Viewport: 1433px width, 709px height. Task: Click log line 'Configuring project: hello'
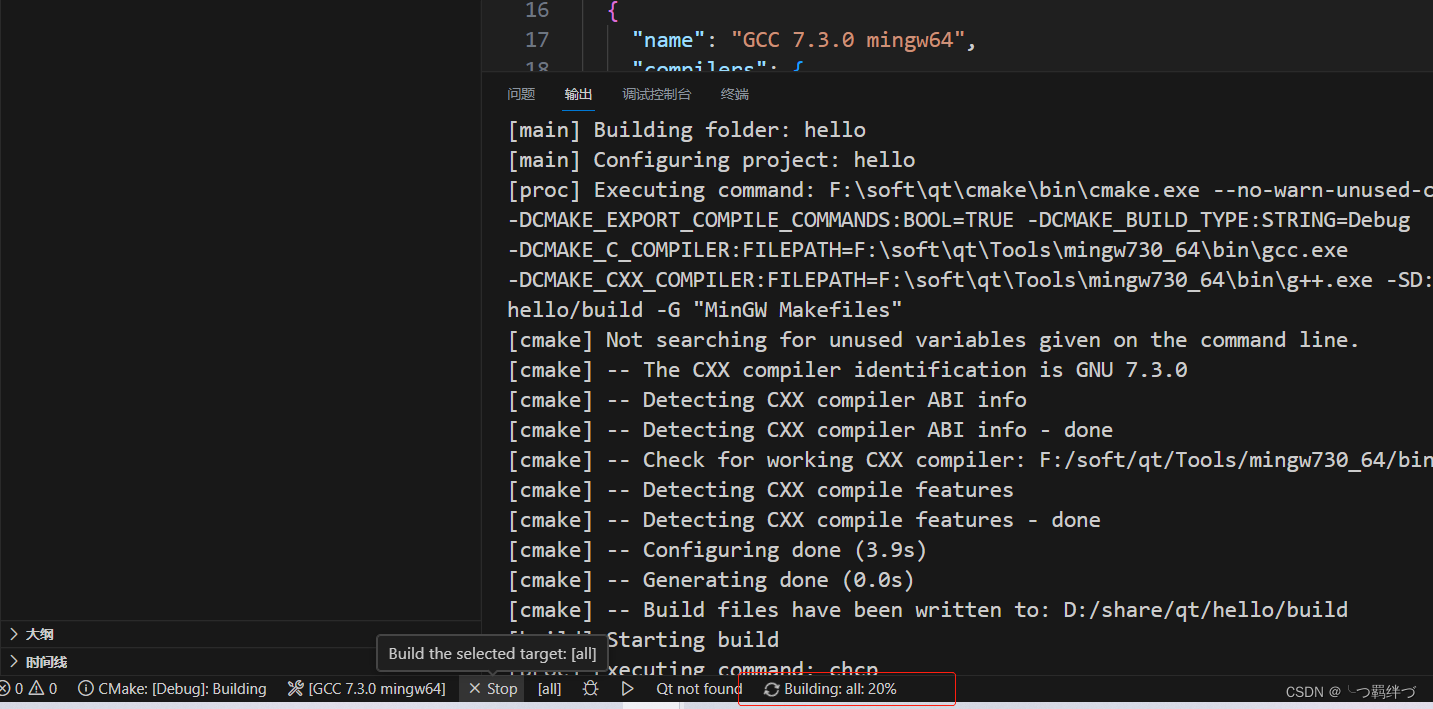(711, 160)
